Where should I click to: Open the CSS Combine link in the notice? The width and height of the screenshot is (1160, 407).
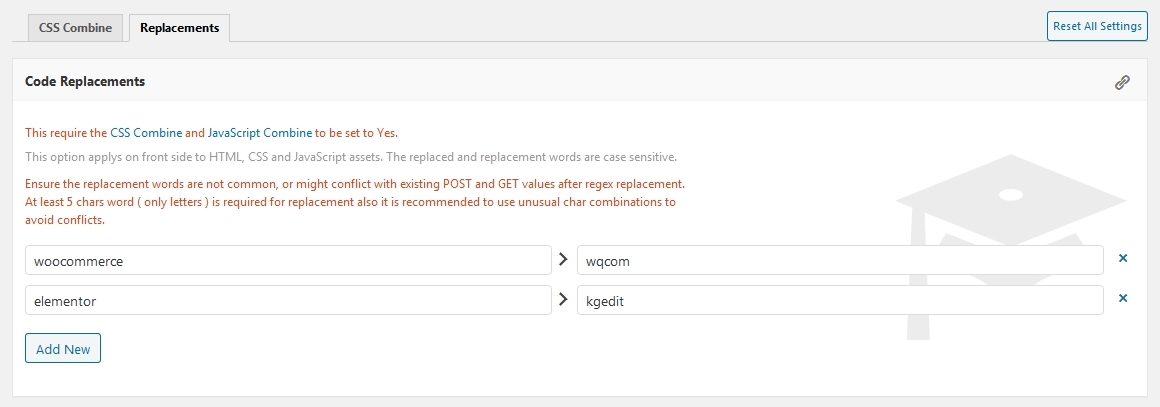146,133
